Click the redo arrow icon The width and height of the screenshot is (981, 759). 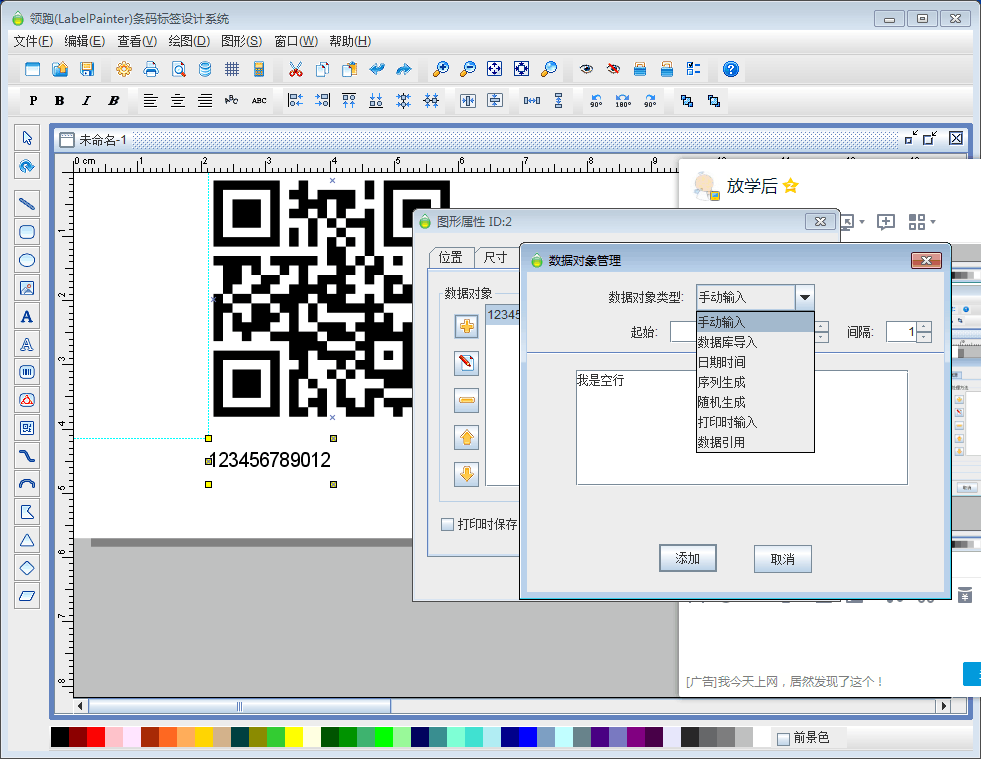pyautogui.click(x=404, y=69)
